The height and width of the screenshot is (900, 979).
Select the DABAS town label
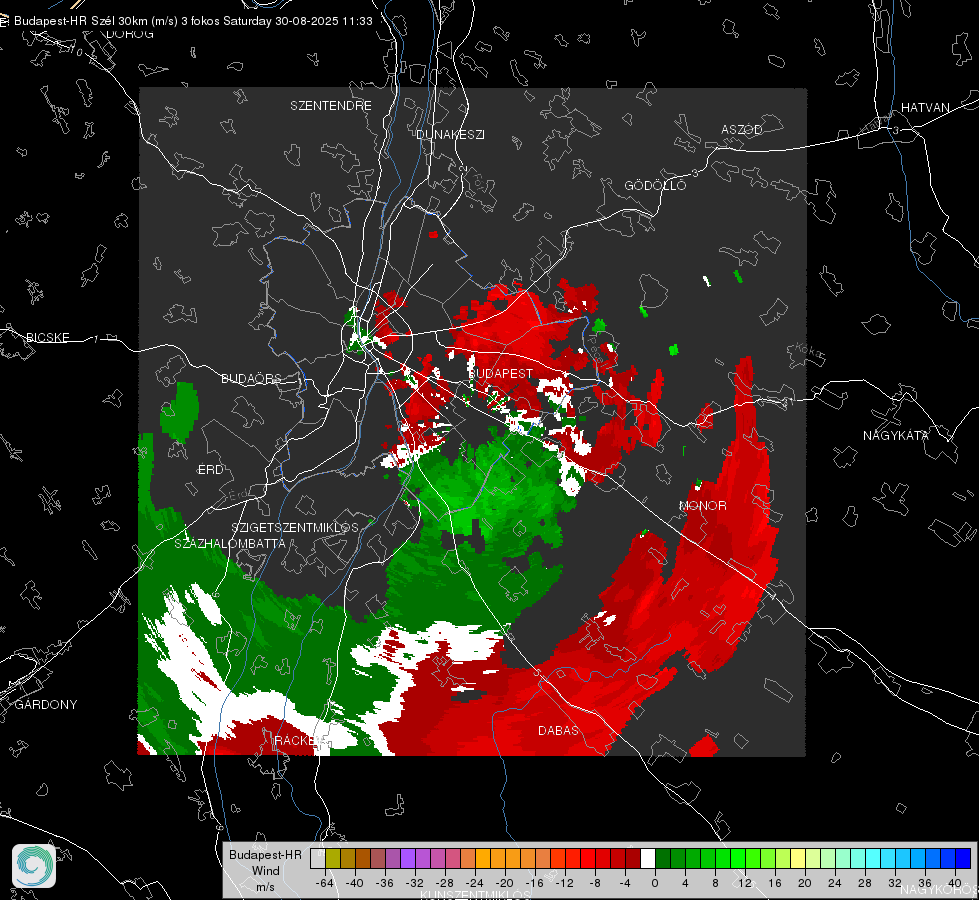558,730
